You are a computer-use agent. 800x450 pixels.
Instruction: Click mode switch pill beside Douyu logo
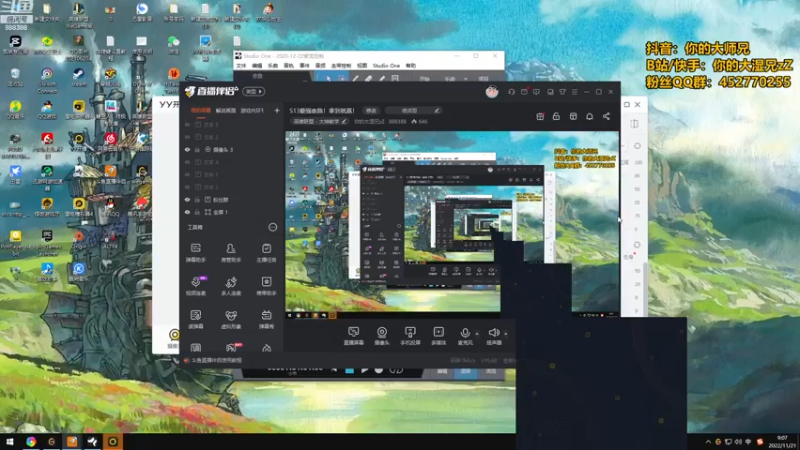(254, 92)
